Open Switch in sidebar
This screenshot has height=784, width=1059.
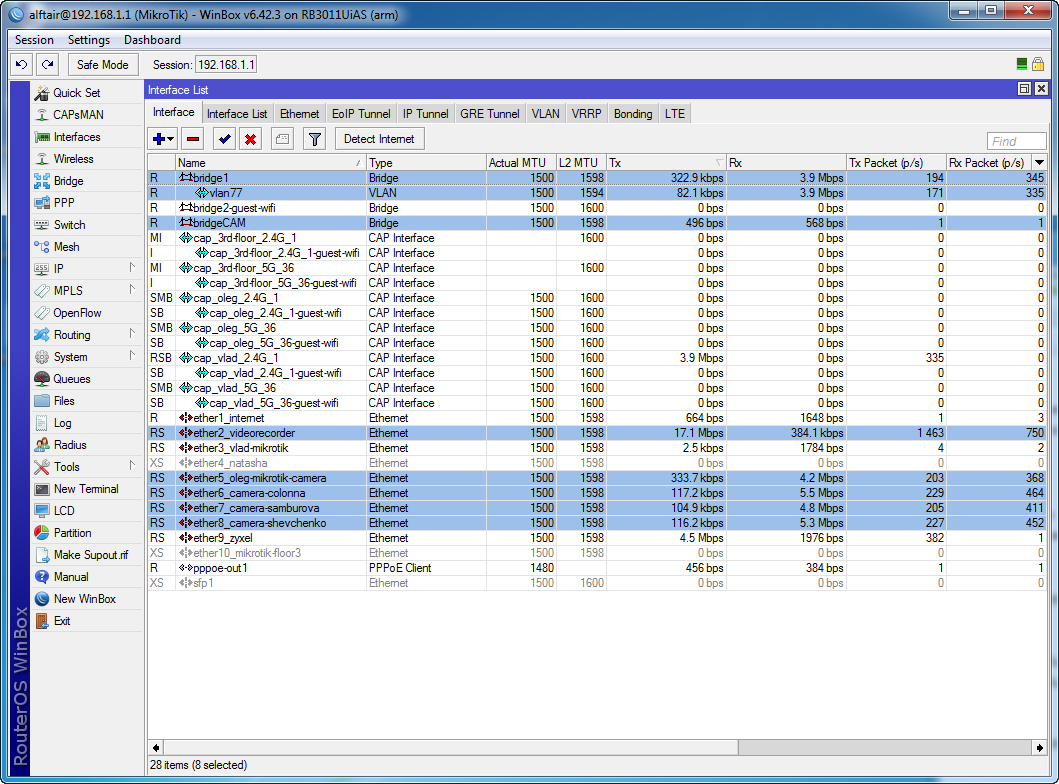tap(70, 225)
